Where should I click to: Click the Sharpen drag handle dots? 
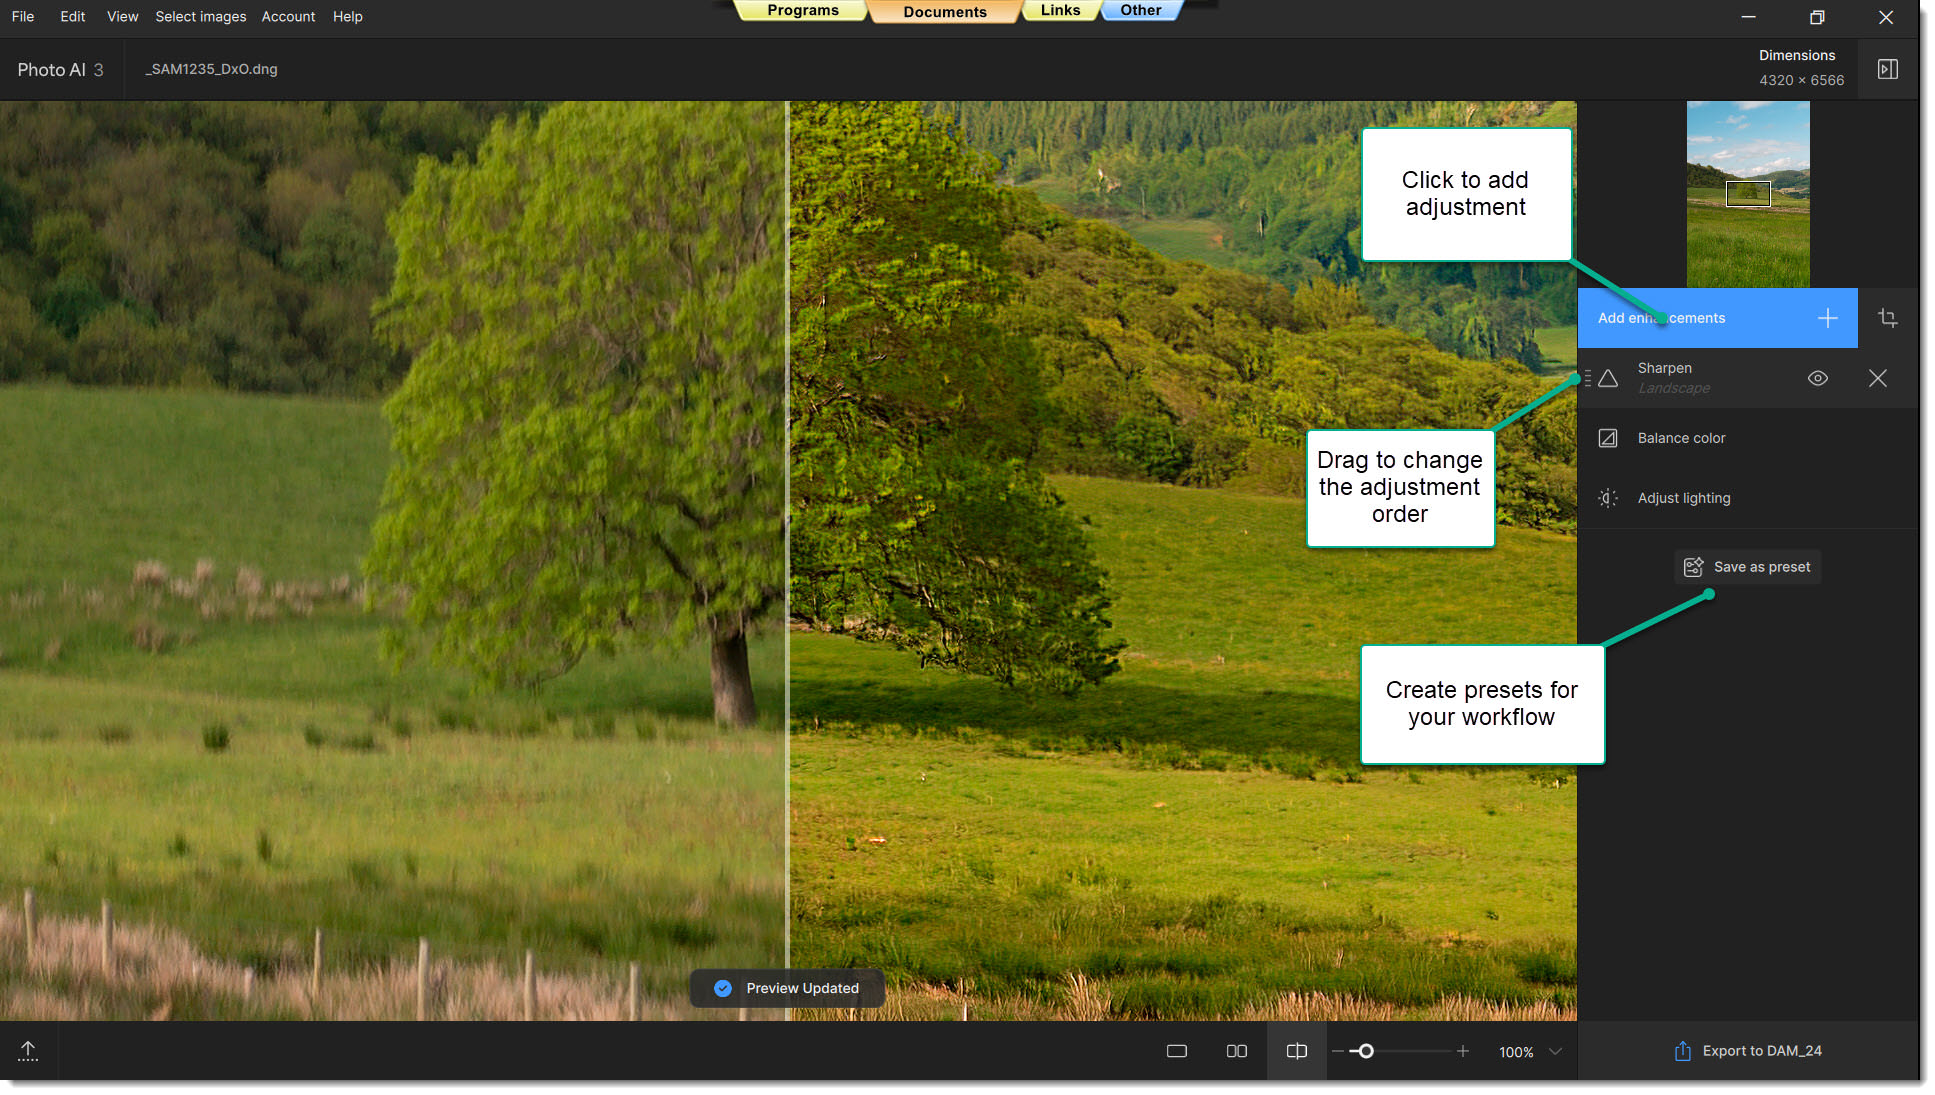[x=1587, y=378]
